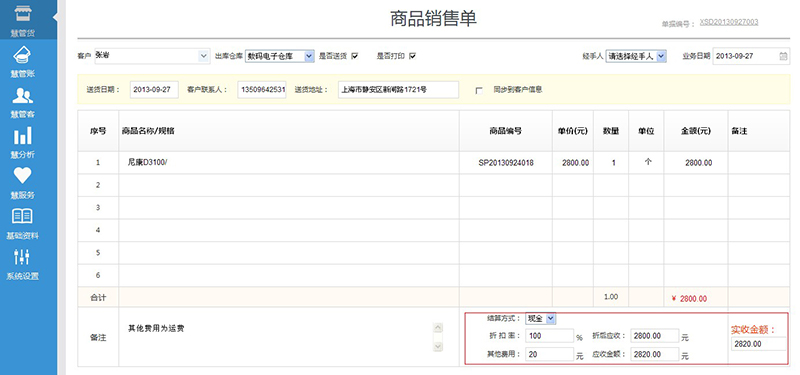Open the 结算方式 dropdown showing 现金
Viewport: 800px width, 375px height.
click(540, 318)
